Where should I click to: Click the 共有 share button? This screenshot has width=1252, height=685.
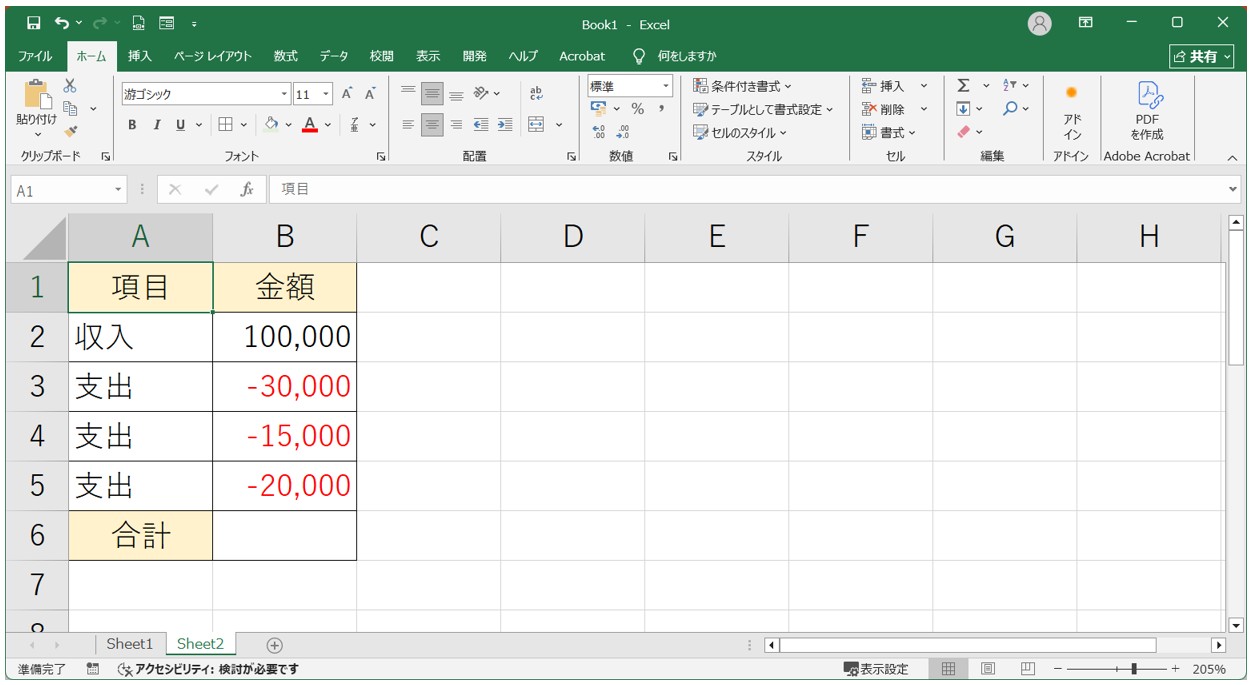(1201, 56)
